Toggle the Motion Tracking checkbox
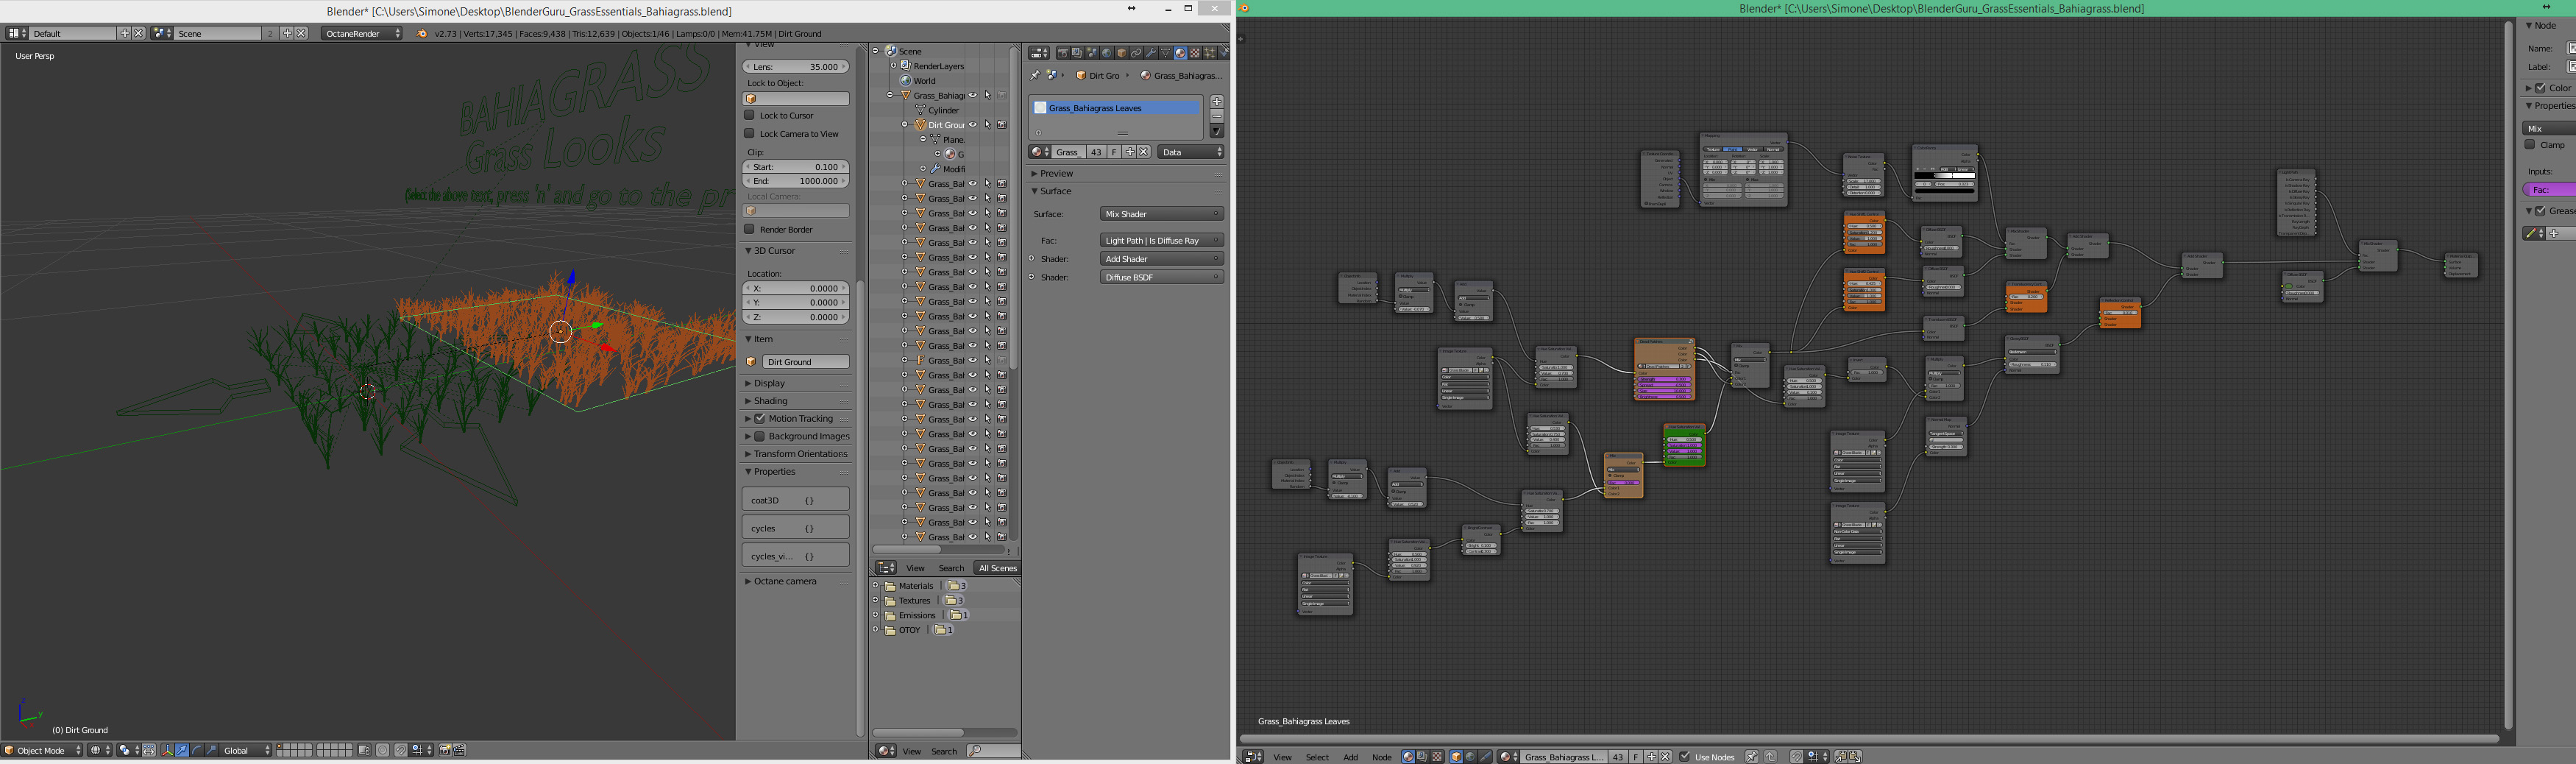Image resolution: width=2576 pixels, height=764 pixels. click(x=760, y=419)
